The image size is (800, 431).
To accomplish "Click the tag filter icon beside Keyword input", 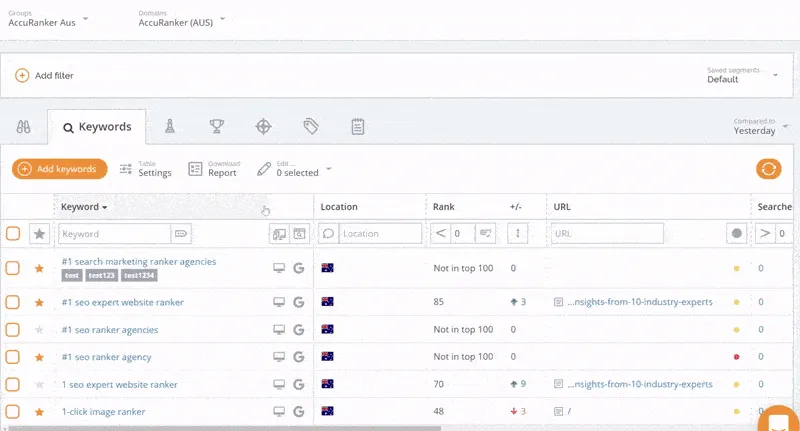I will click(181, 234).
